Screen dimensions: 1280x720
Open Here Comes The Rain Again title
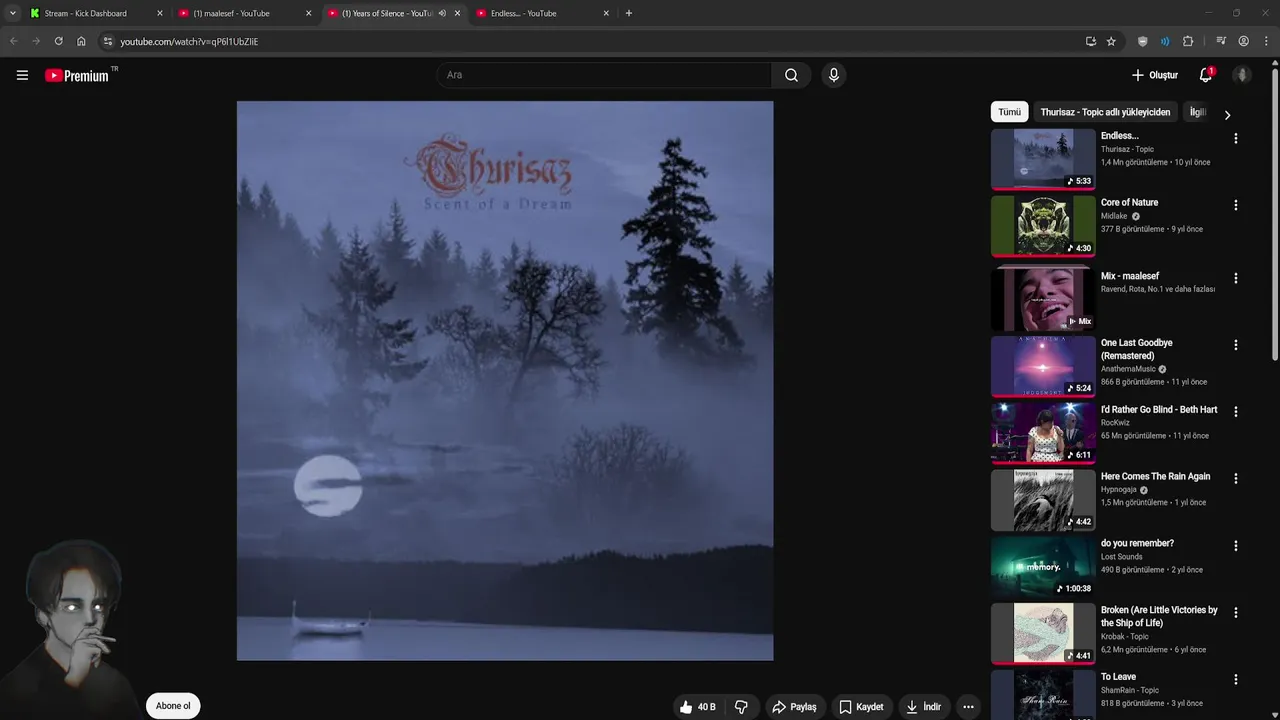click(1155, 476)
